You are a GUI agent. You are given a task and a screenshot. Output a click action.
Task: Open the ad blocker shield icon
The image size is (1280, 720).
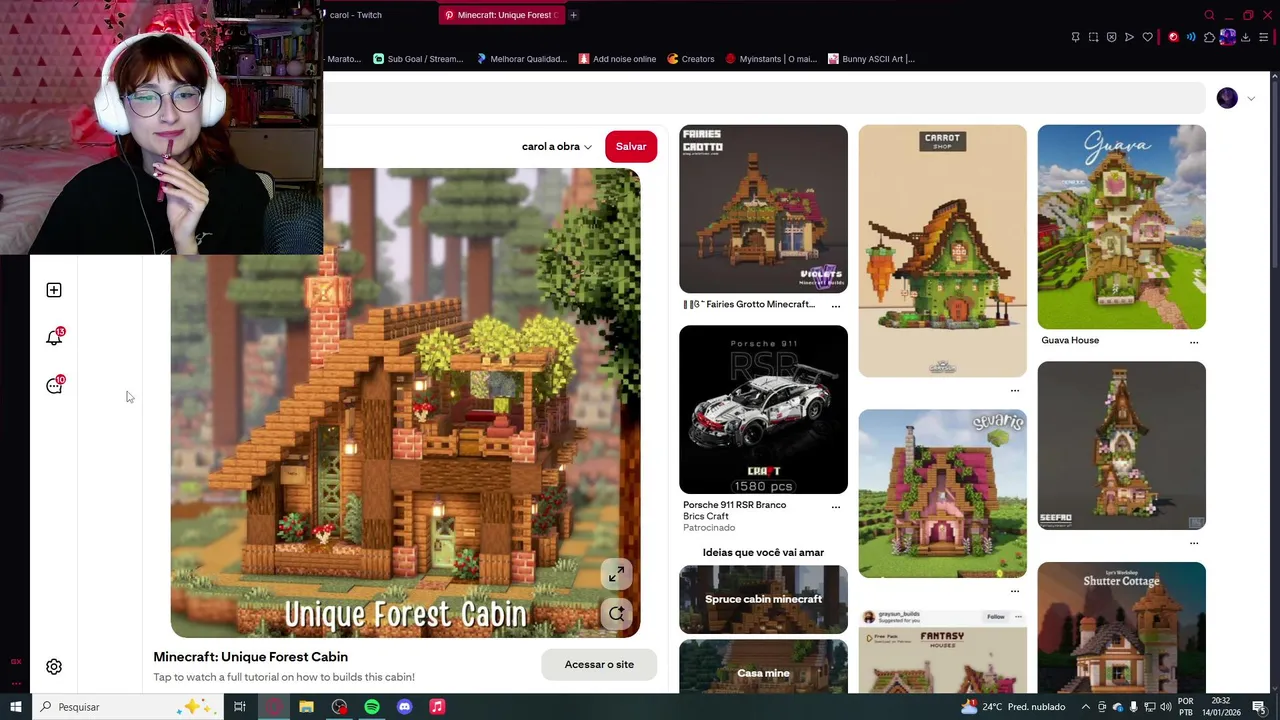tap(1111, 37)
